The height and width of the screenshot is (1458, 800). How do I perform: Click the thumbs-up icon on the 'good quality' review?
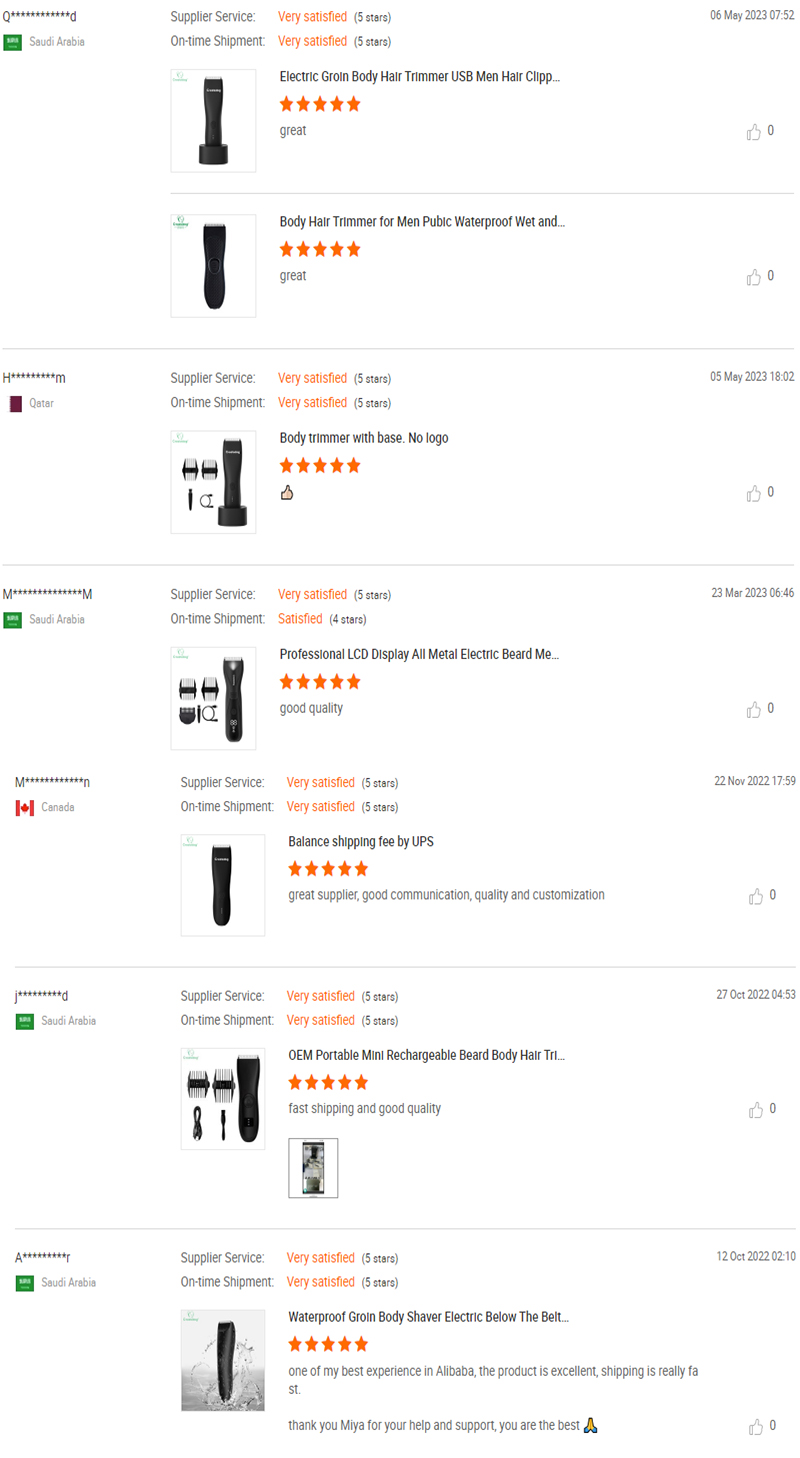click(754, 709)
